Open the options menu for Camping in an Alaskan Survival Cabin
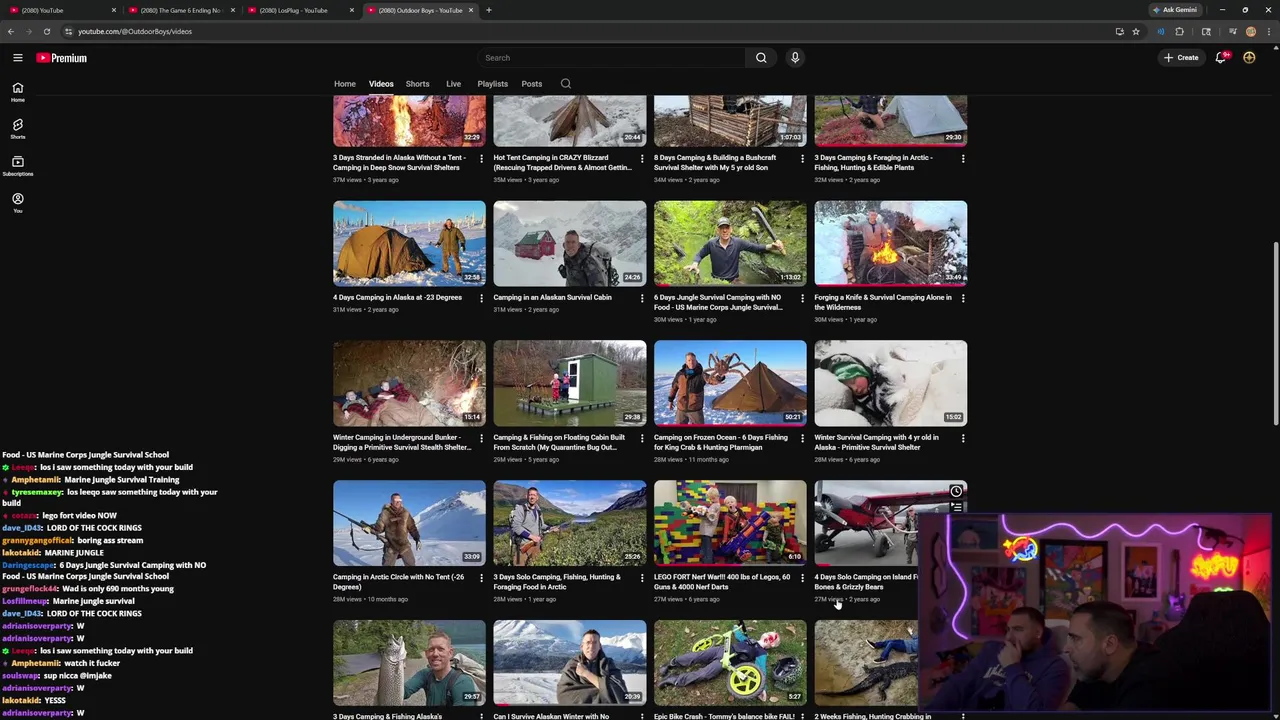 (642, 298)
